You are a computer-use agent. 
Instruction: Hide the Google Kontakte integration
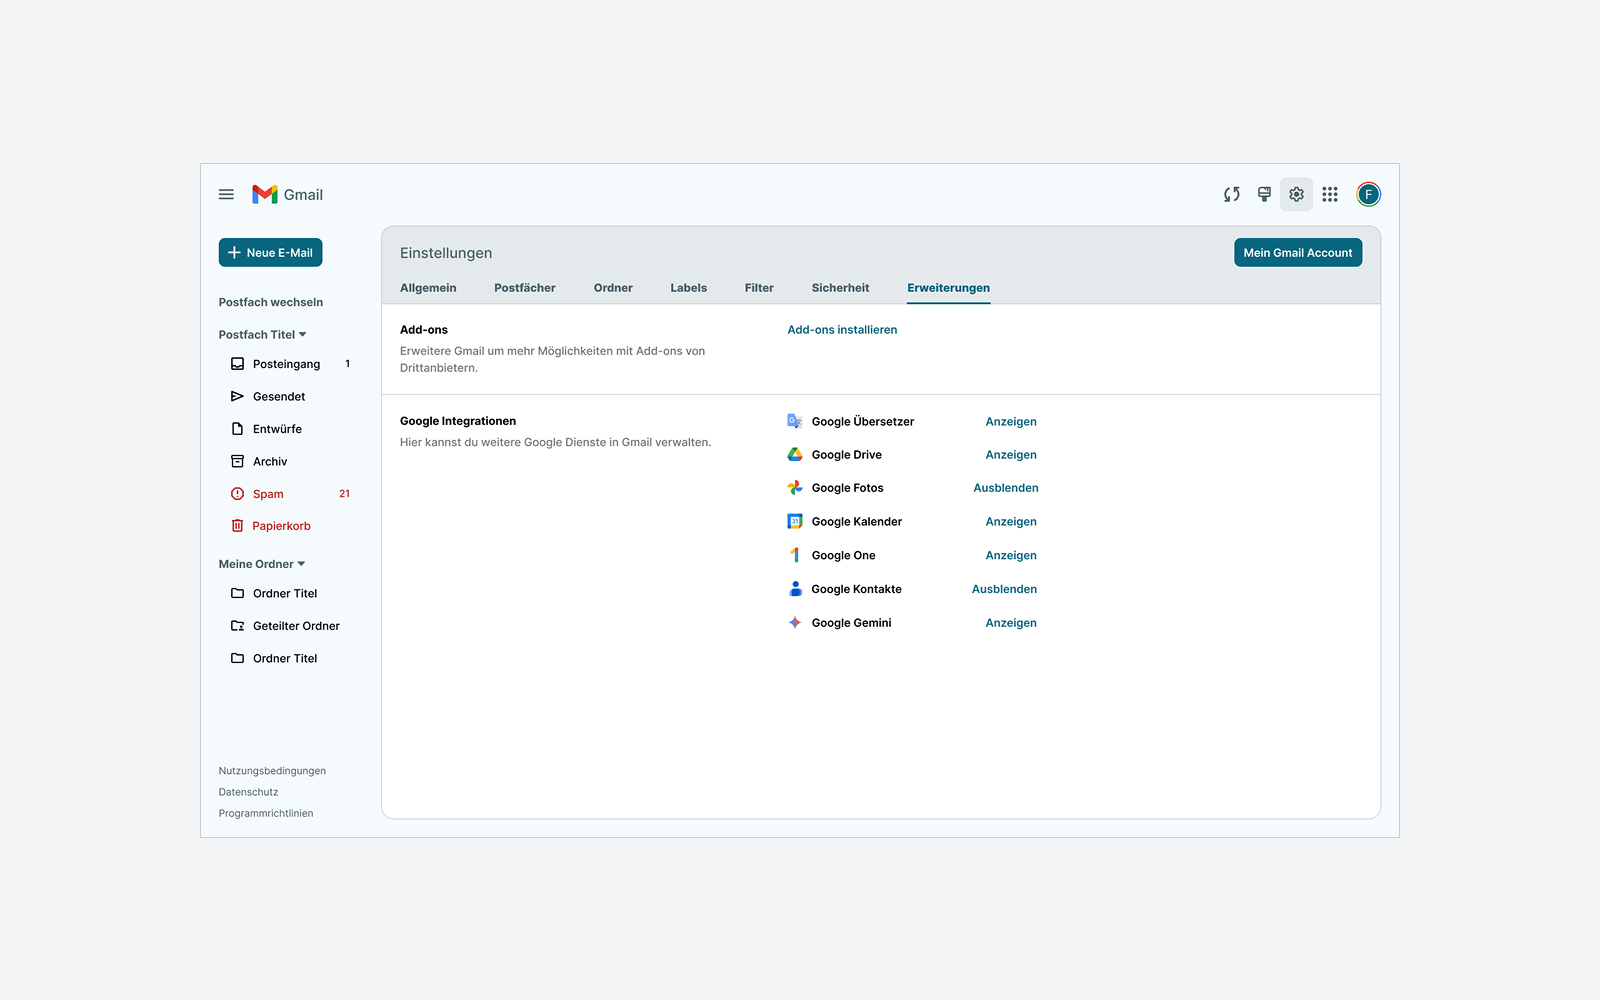click(x=1004, y=589)
